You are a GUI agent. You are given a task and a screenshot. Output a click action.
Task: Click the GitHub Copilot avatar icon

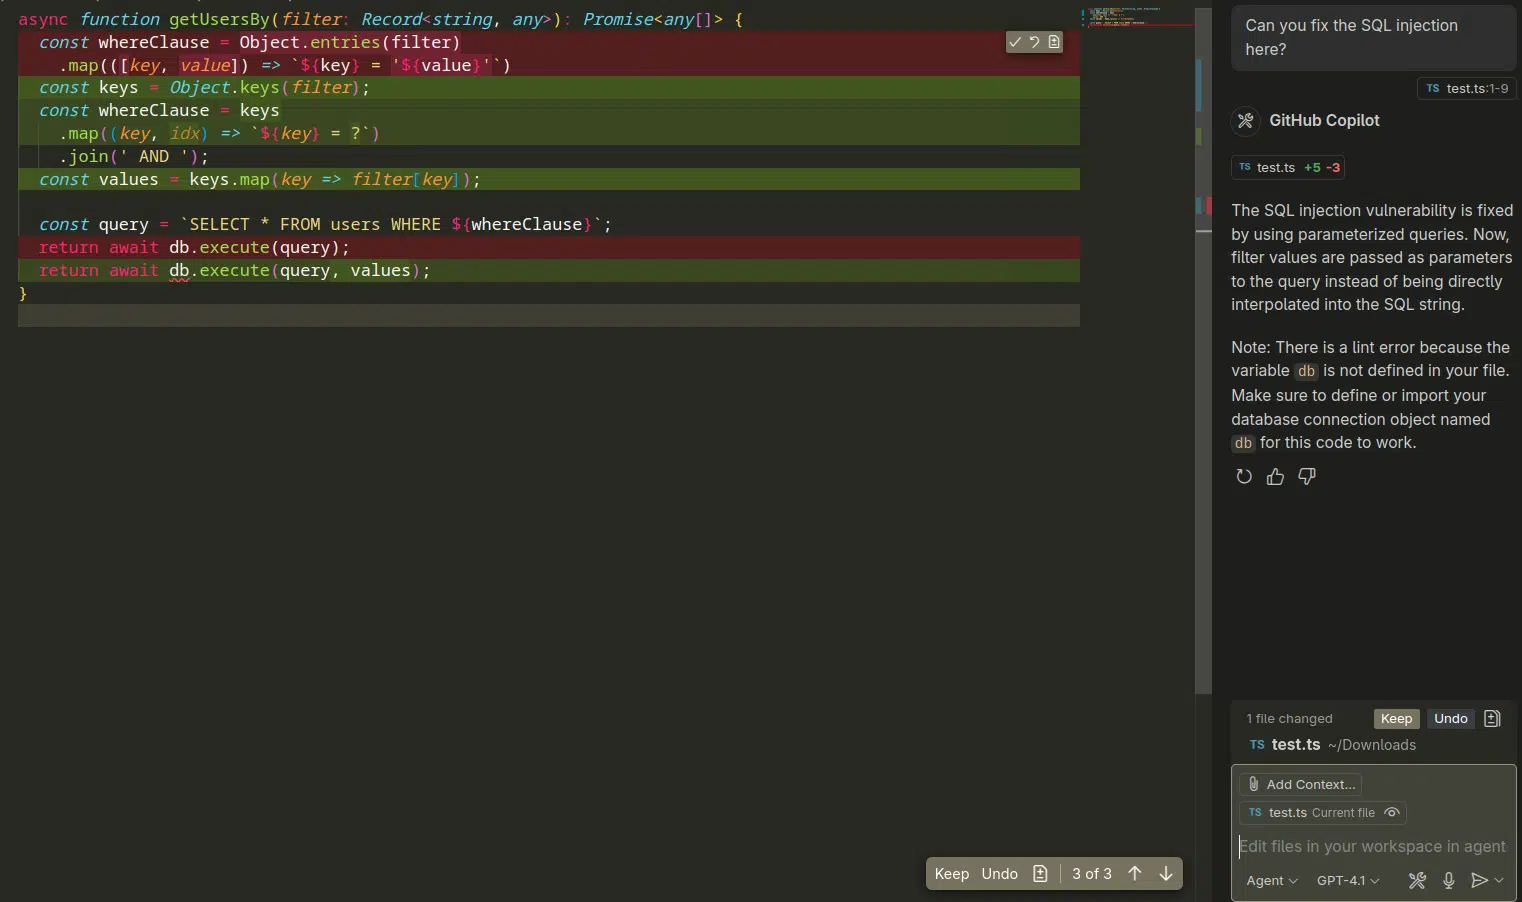[1245, 120]
